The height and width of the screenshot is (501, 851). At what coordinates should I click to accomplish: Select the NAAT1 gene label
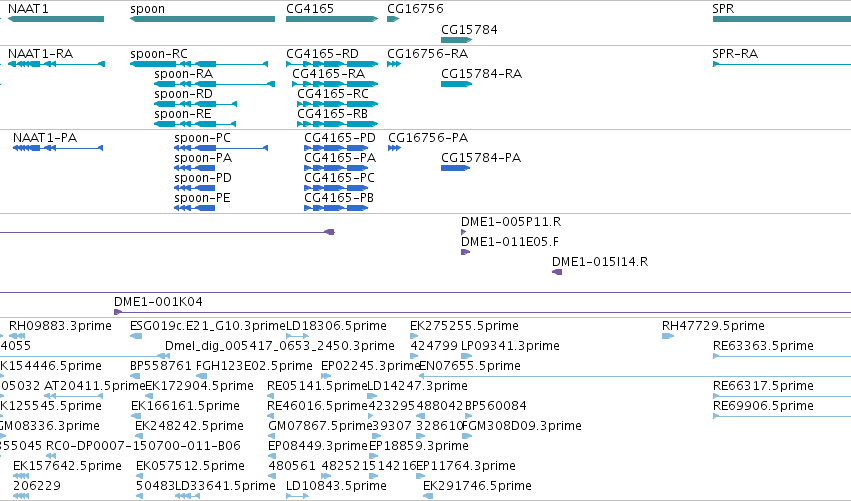(x=28, y=9)
